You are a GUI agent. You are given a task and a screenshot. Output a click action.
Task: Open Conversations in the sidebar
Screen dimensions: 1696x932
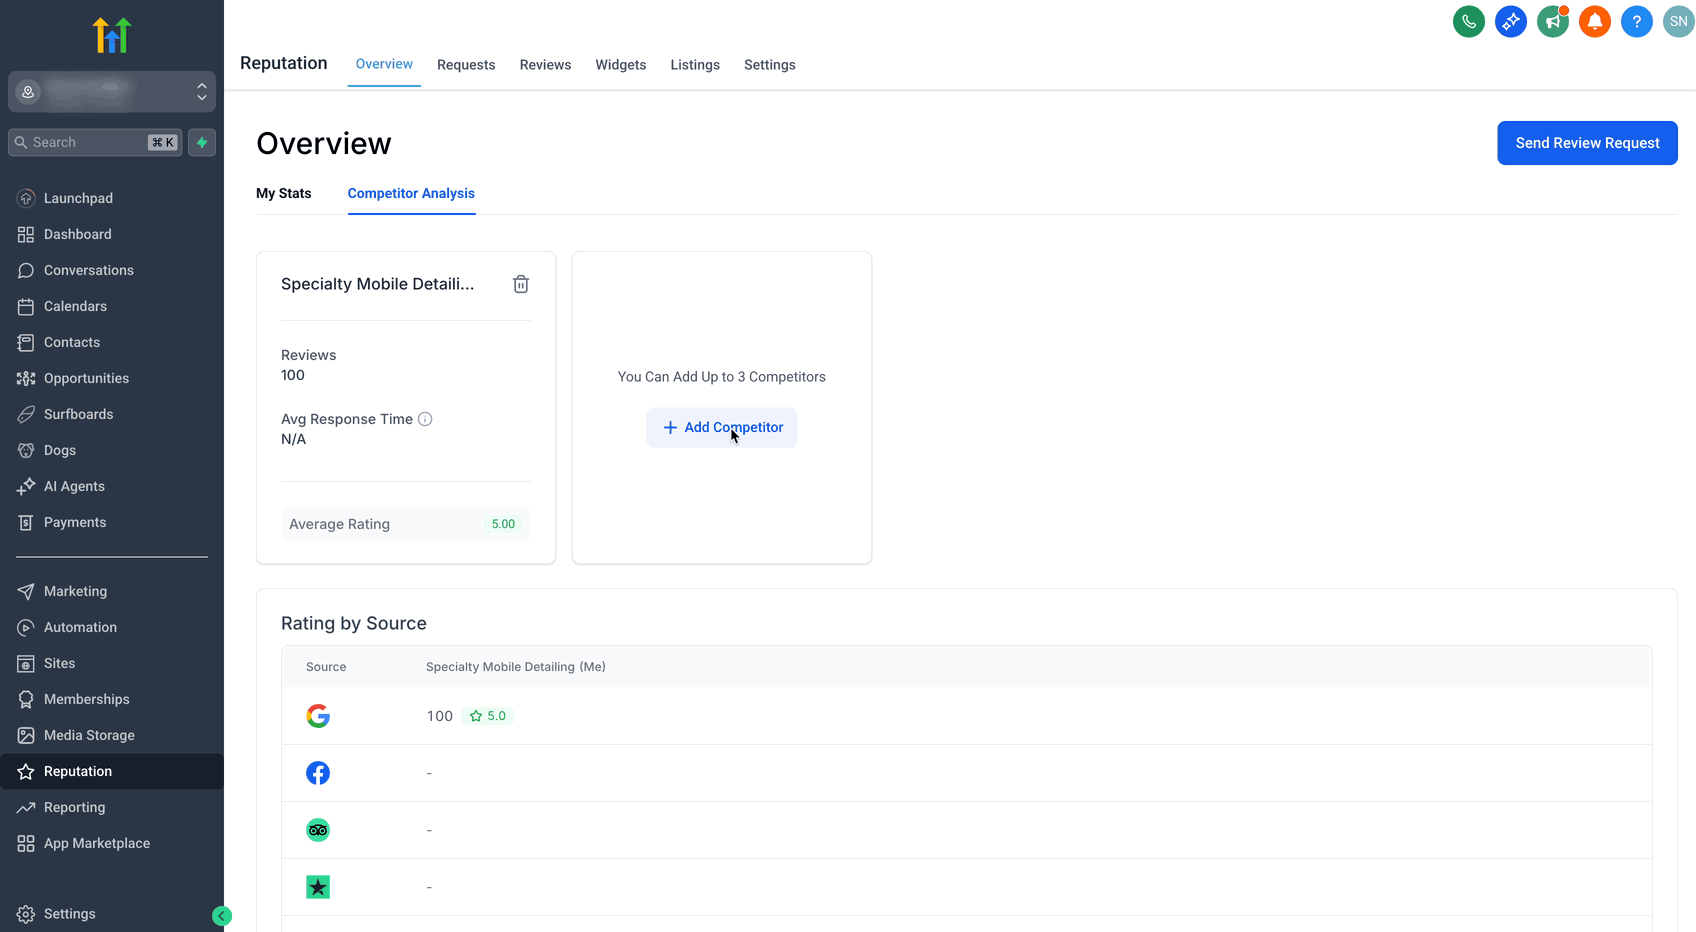point(89,270)
